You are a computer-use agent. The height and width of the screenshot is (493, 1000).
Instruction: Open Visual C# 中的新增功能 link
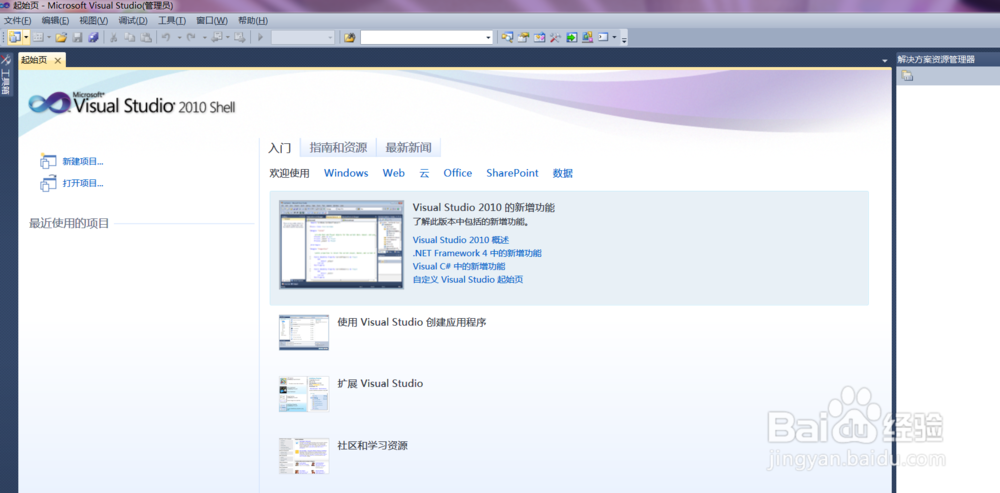pos(459,266)
